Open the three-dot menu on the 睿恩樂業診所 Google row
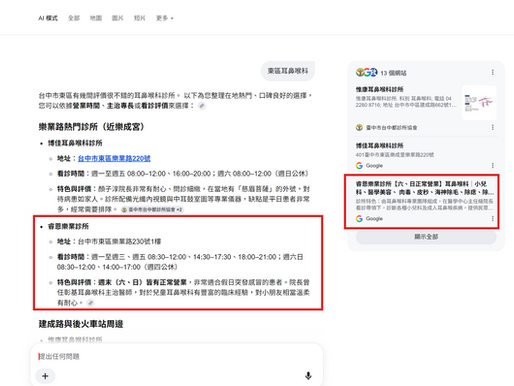The width and height of the screenshot is (514, 386). coord(492,219)
